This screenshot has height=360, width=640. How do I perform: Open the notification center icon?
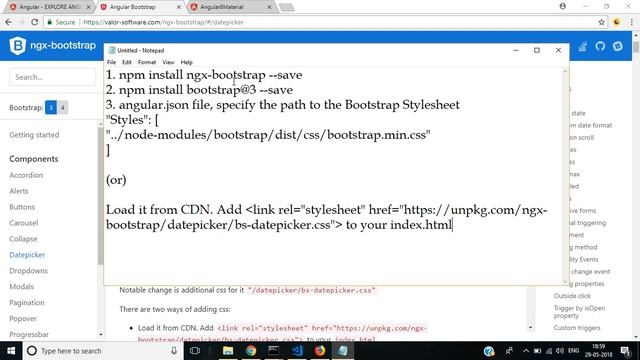(625, 351)
